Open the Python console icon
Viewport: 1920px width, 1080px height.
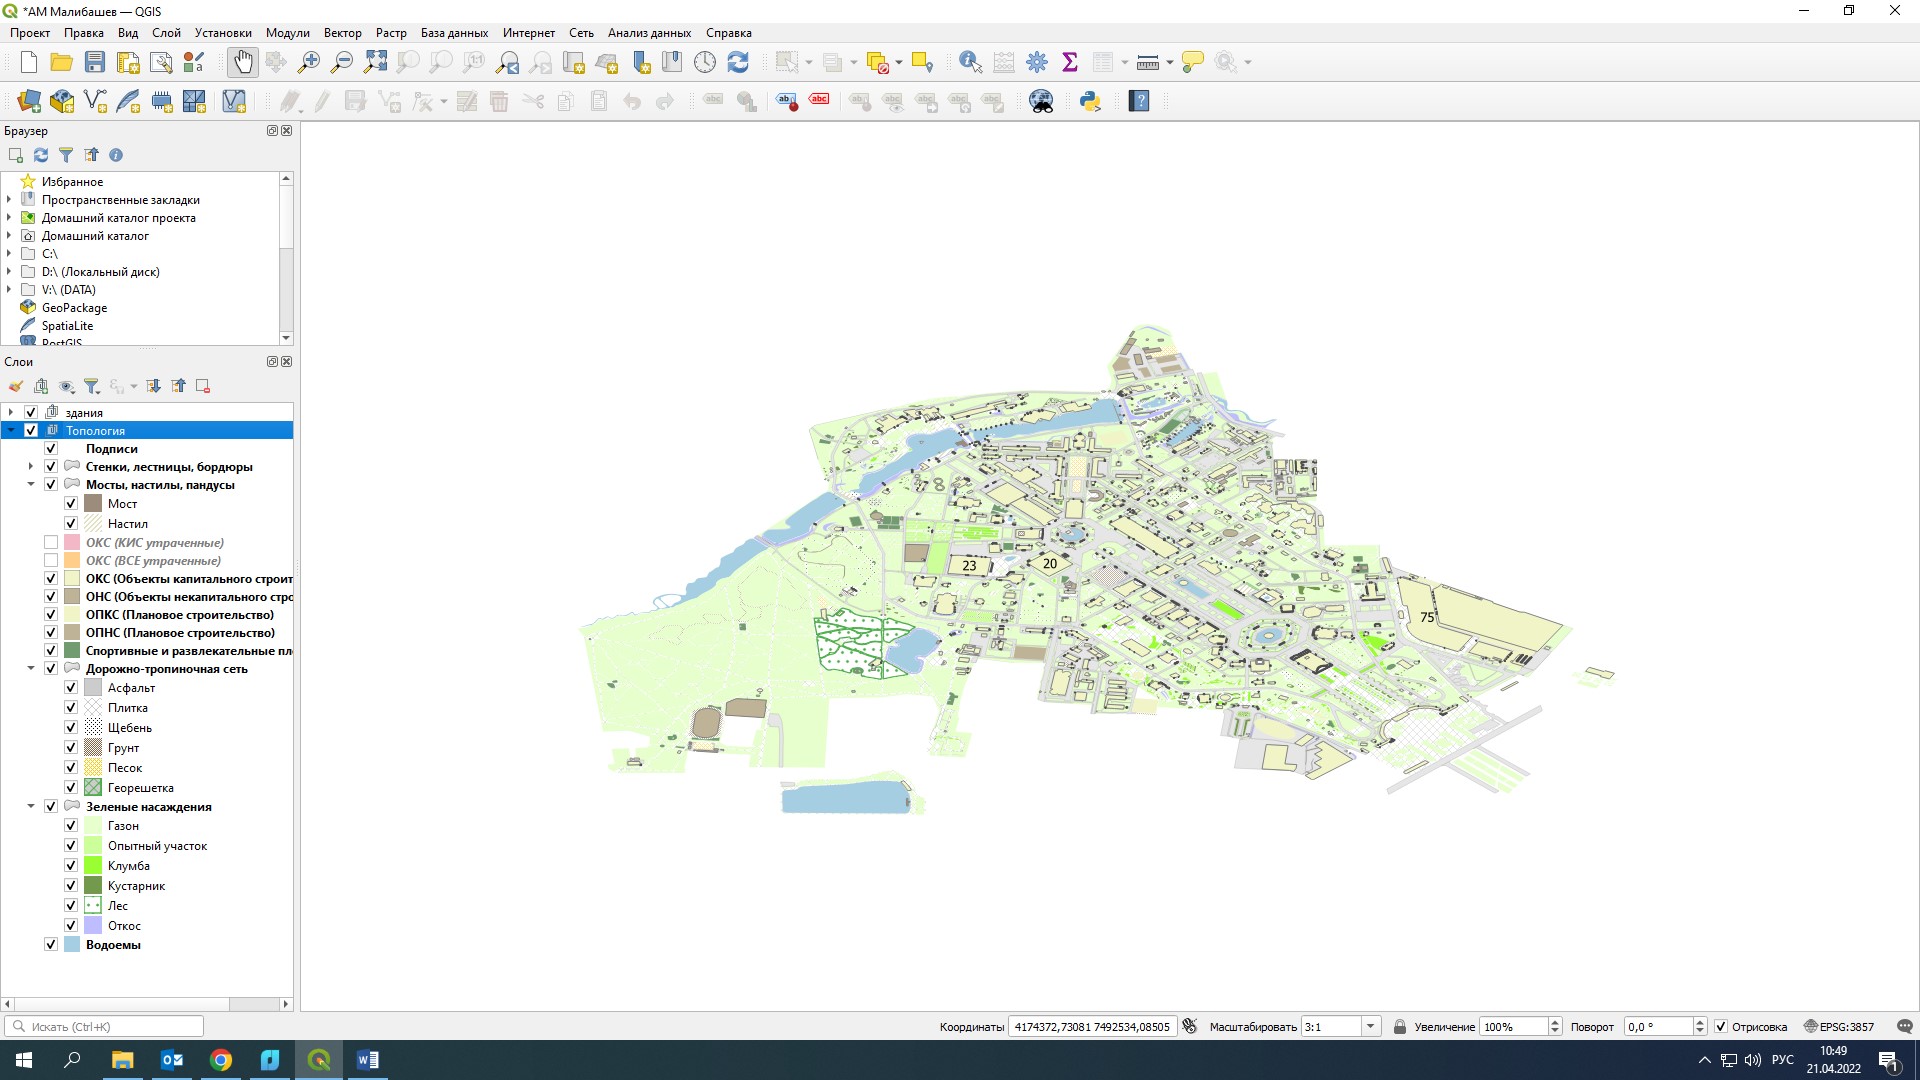pyautogui.click(x=1090, y=101)
